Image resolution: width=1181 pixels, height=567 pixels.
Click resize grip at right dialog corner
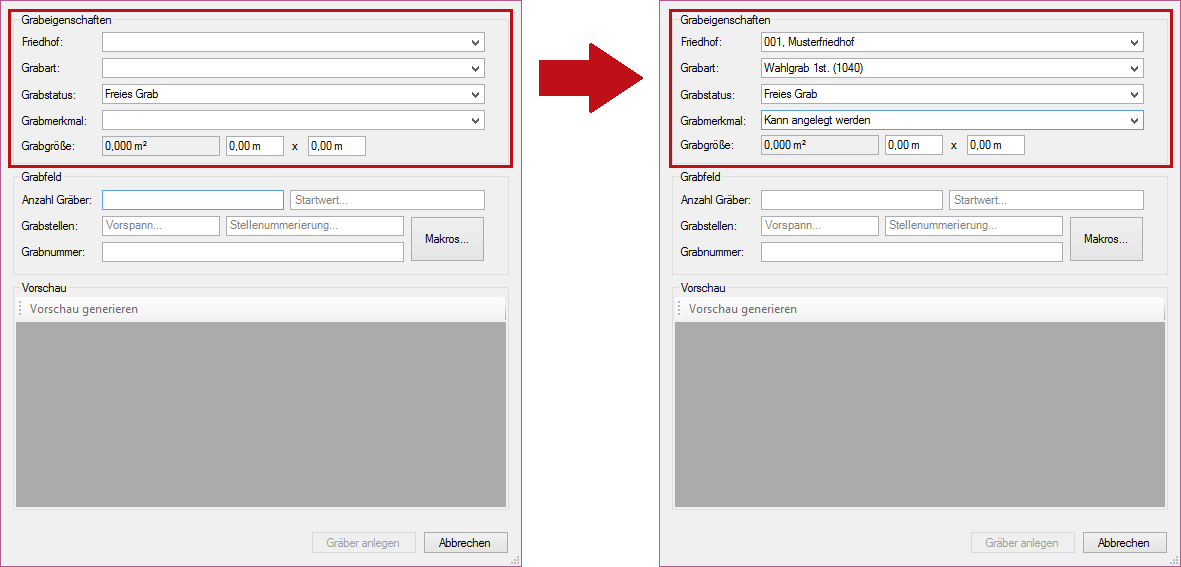(1174, 561)
